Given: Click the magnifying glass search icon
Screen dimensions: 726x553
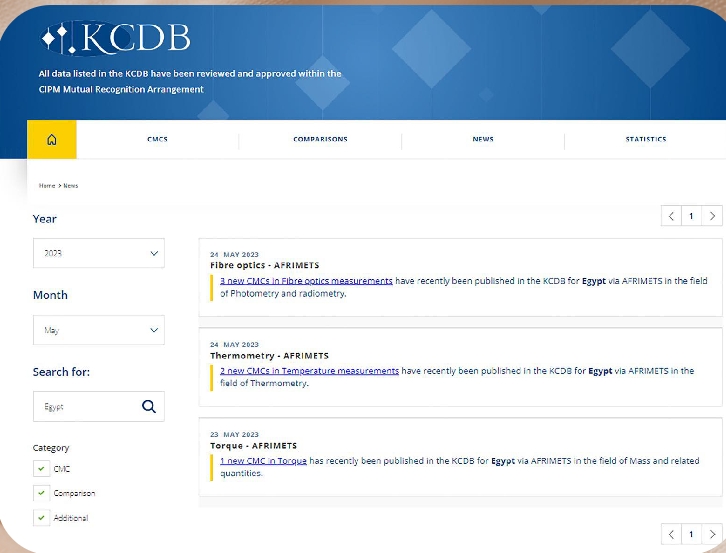Looking at the screenshot, I should [149, 407].
